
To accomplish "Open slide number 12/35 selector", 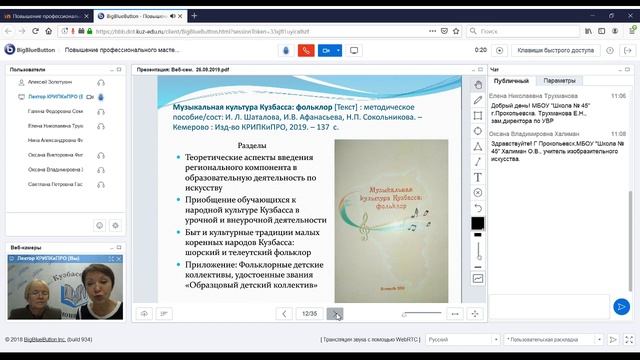I will click(309, 314).
